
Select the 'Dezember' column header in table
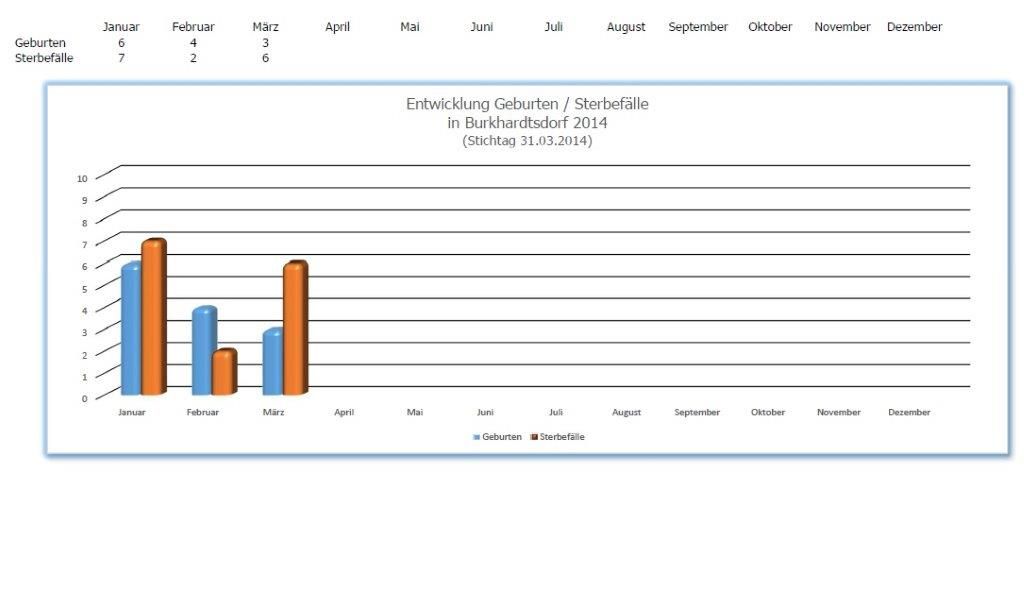pyautogui.click(x=914, y=27)
